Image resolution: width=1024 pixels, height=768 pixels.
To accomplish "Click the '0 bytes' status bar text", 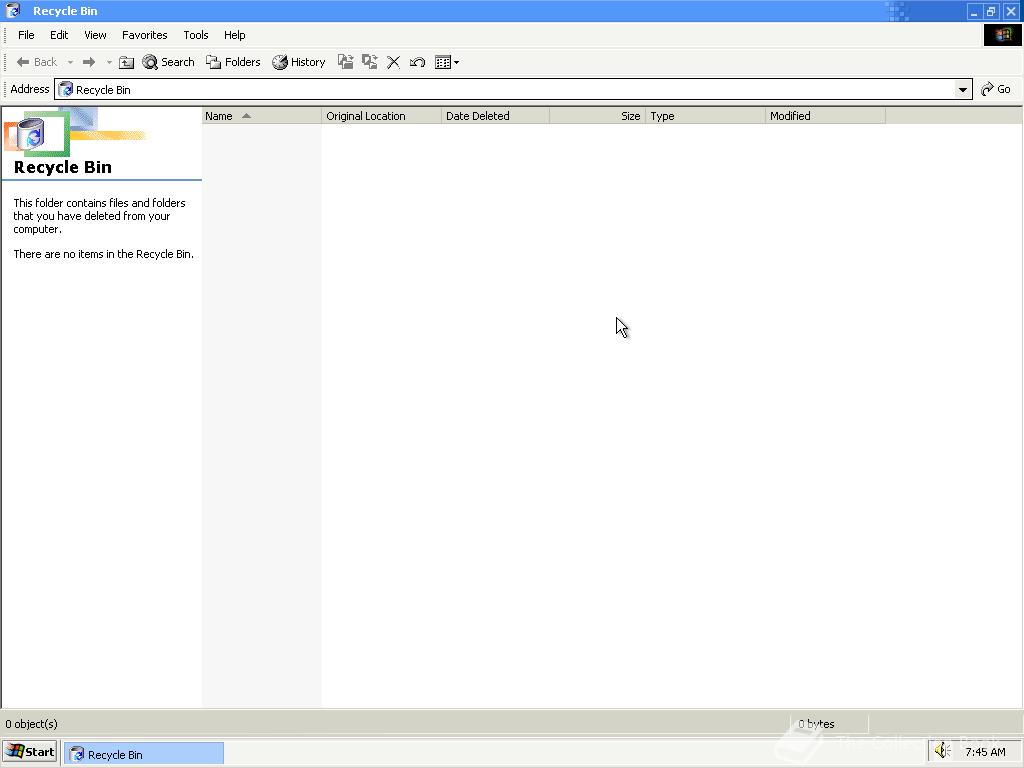I will click(816, 724).
